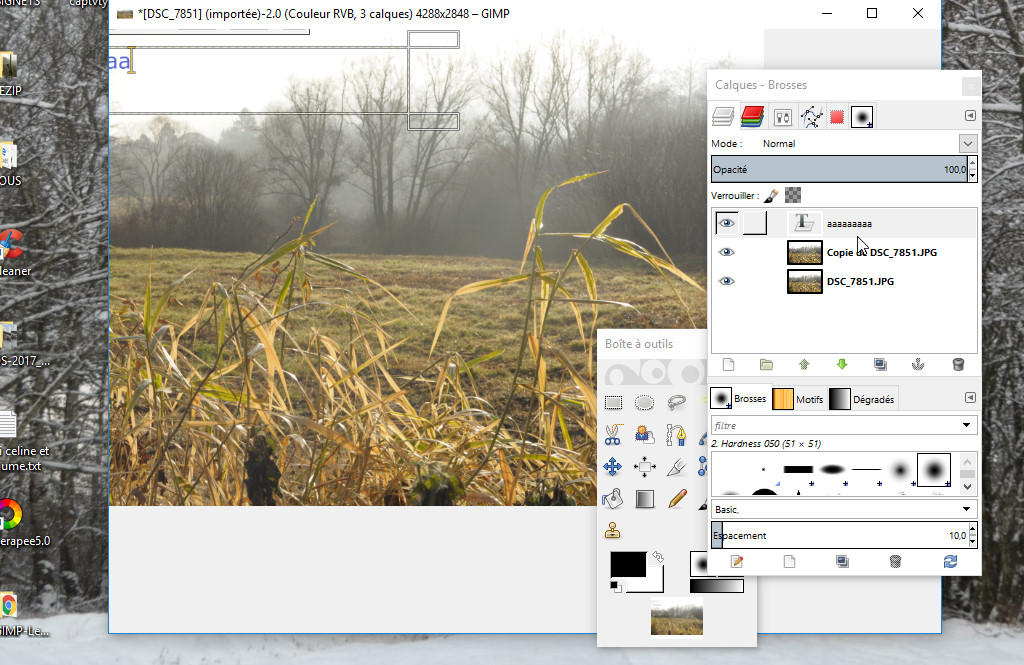Open the Motifs tab
The width and height of the screenshot is (1024, 665).
798,399
